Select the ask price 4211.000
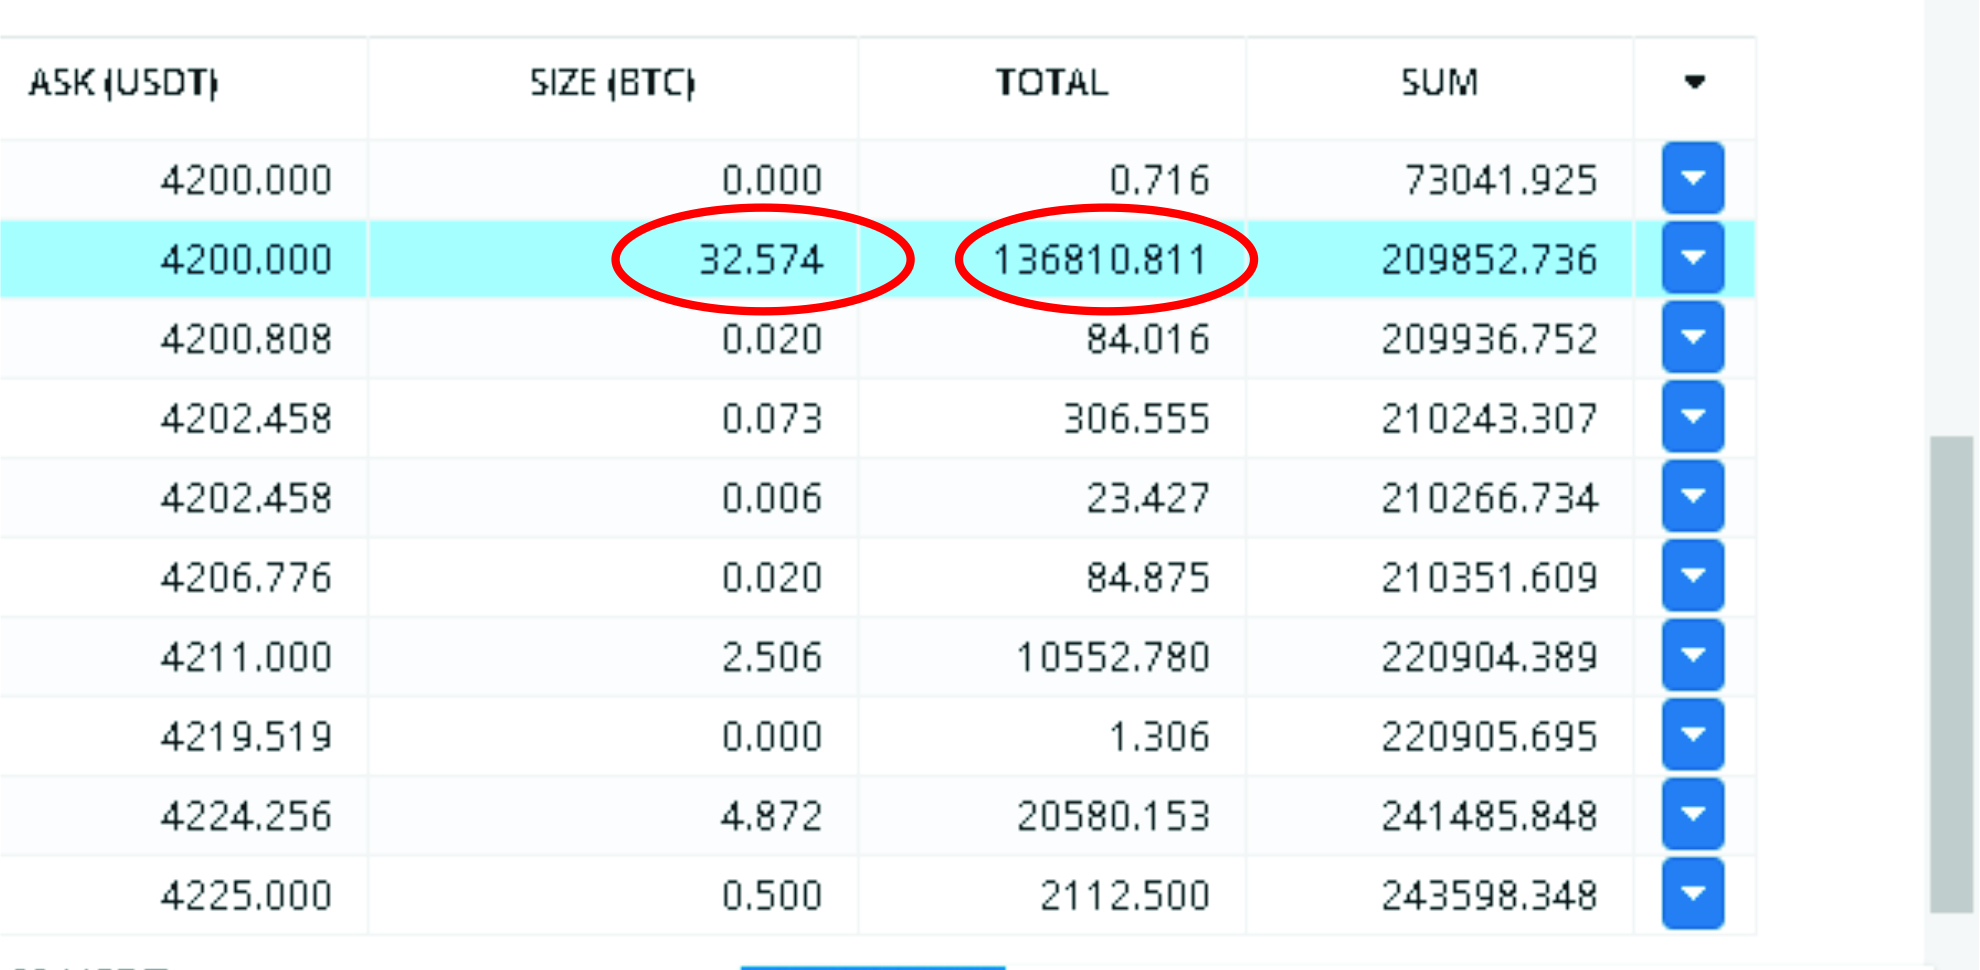The height and width of the screenshot is (970, 1980). [246, 657]
